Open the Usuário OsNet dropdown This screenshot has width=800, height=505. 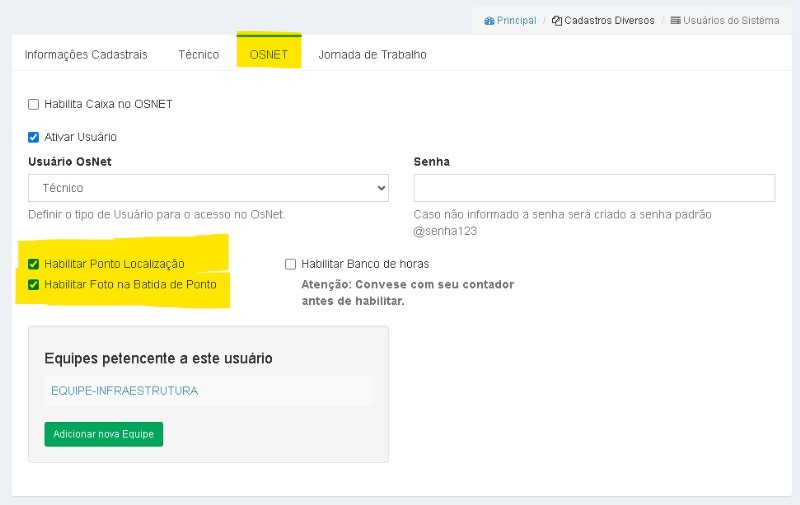[x=208, y=188]
